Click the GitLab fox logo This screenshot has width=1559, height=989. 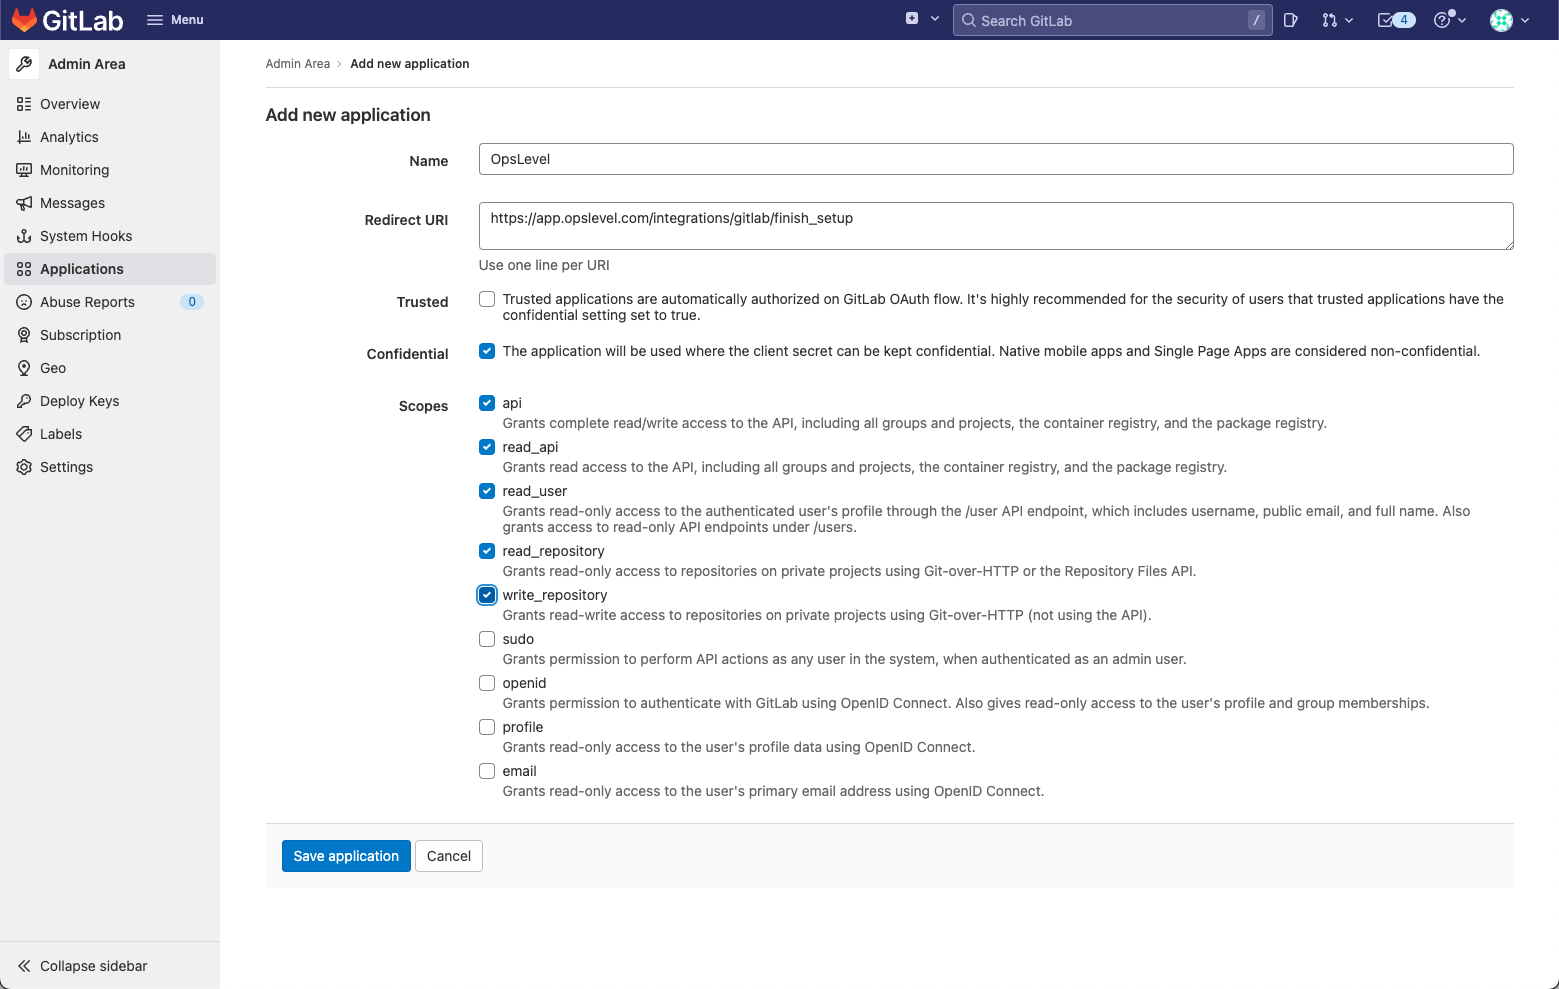point(24,20)
